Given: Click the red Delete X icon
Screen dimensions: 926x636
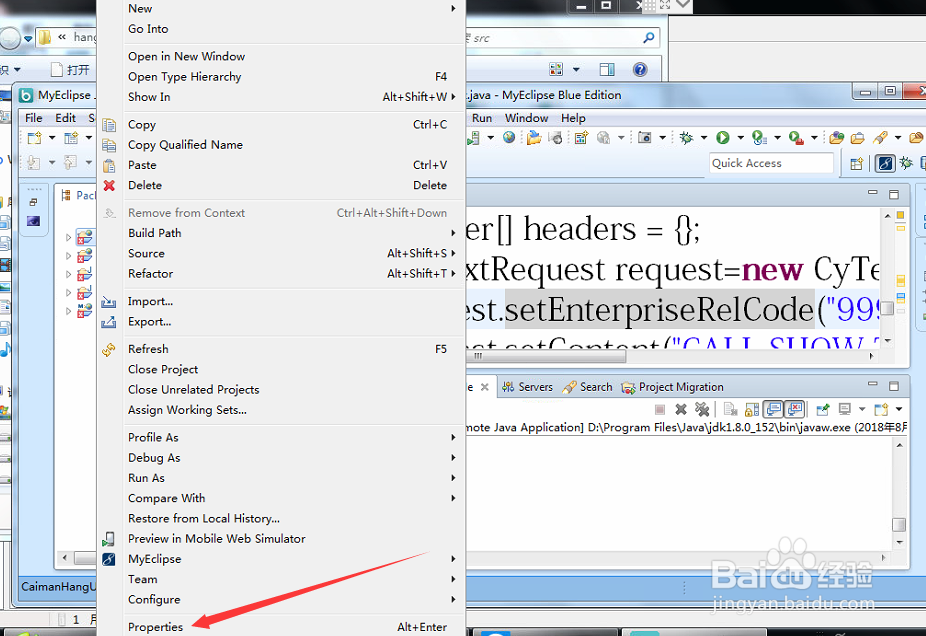Looking at the screenshot, I should pos(109,185).
